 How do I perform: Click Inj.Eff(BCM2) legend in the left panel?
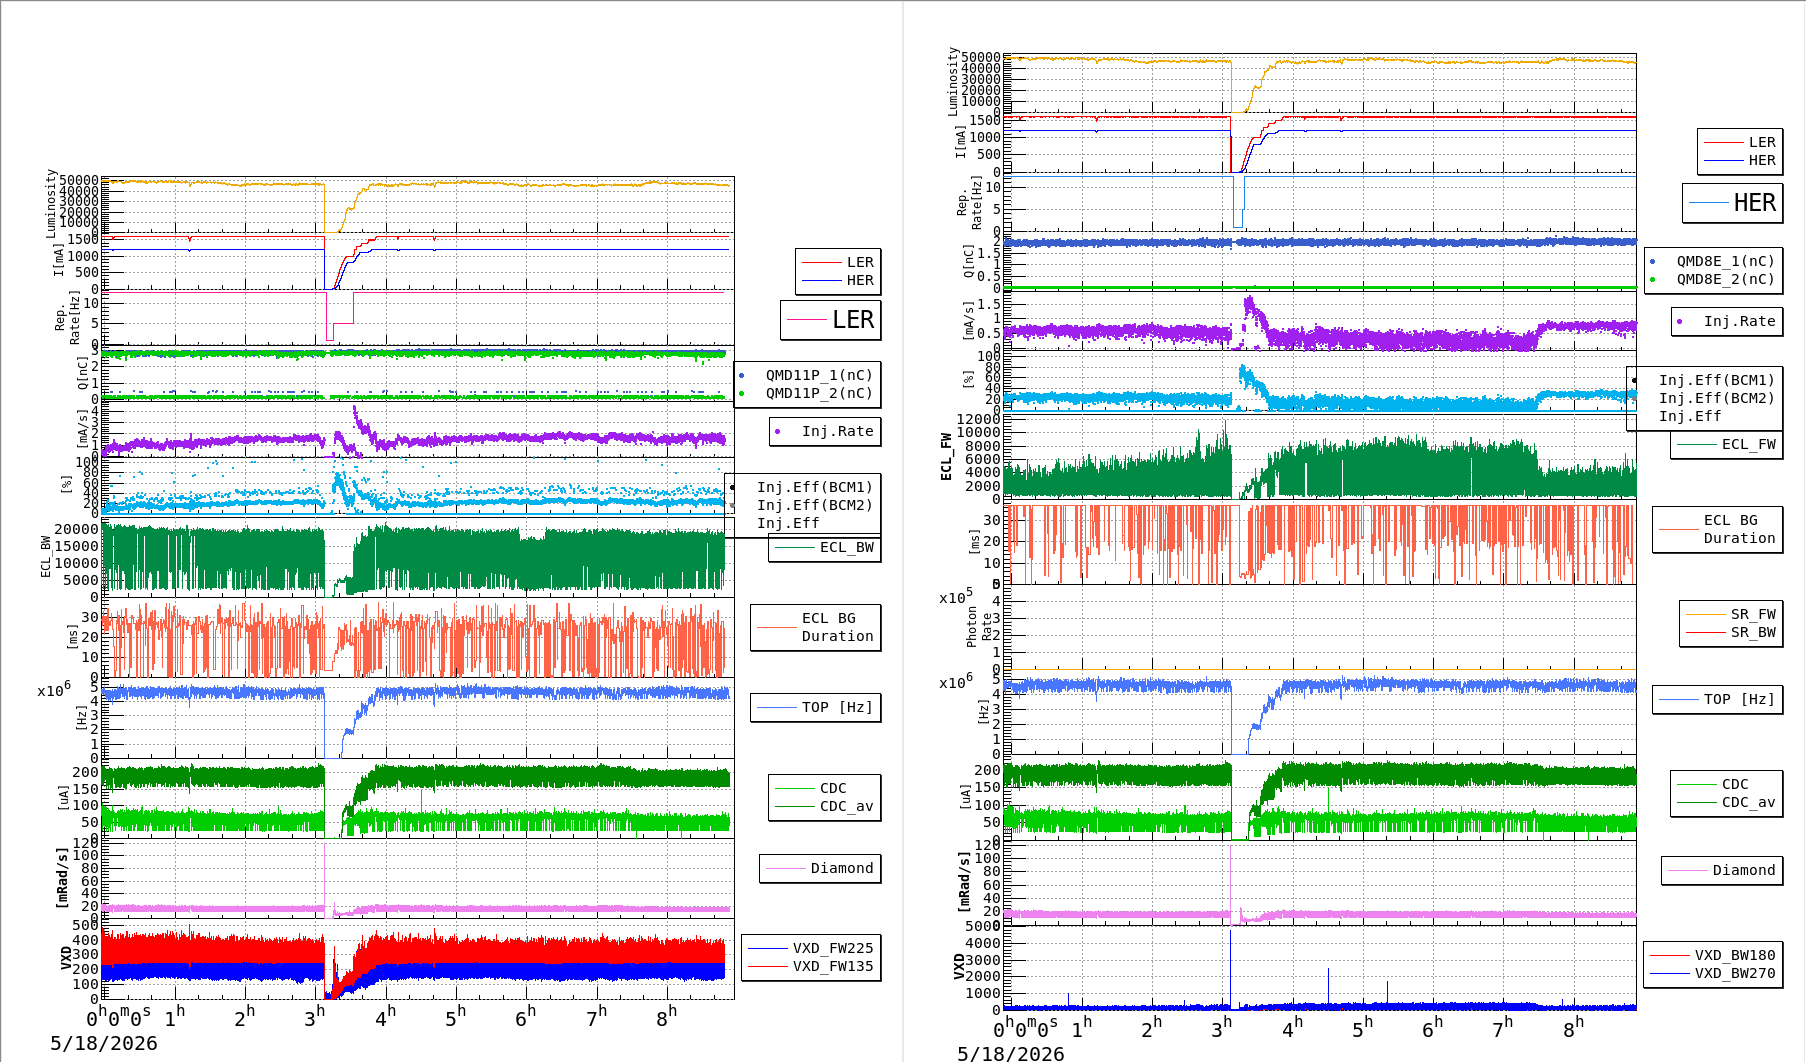point(814,505)
